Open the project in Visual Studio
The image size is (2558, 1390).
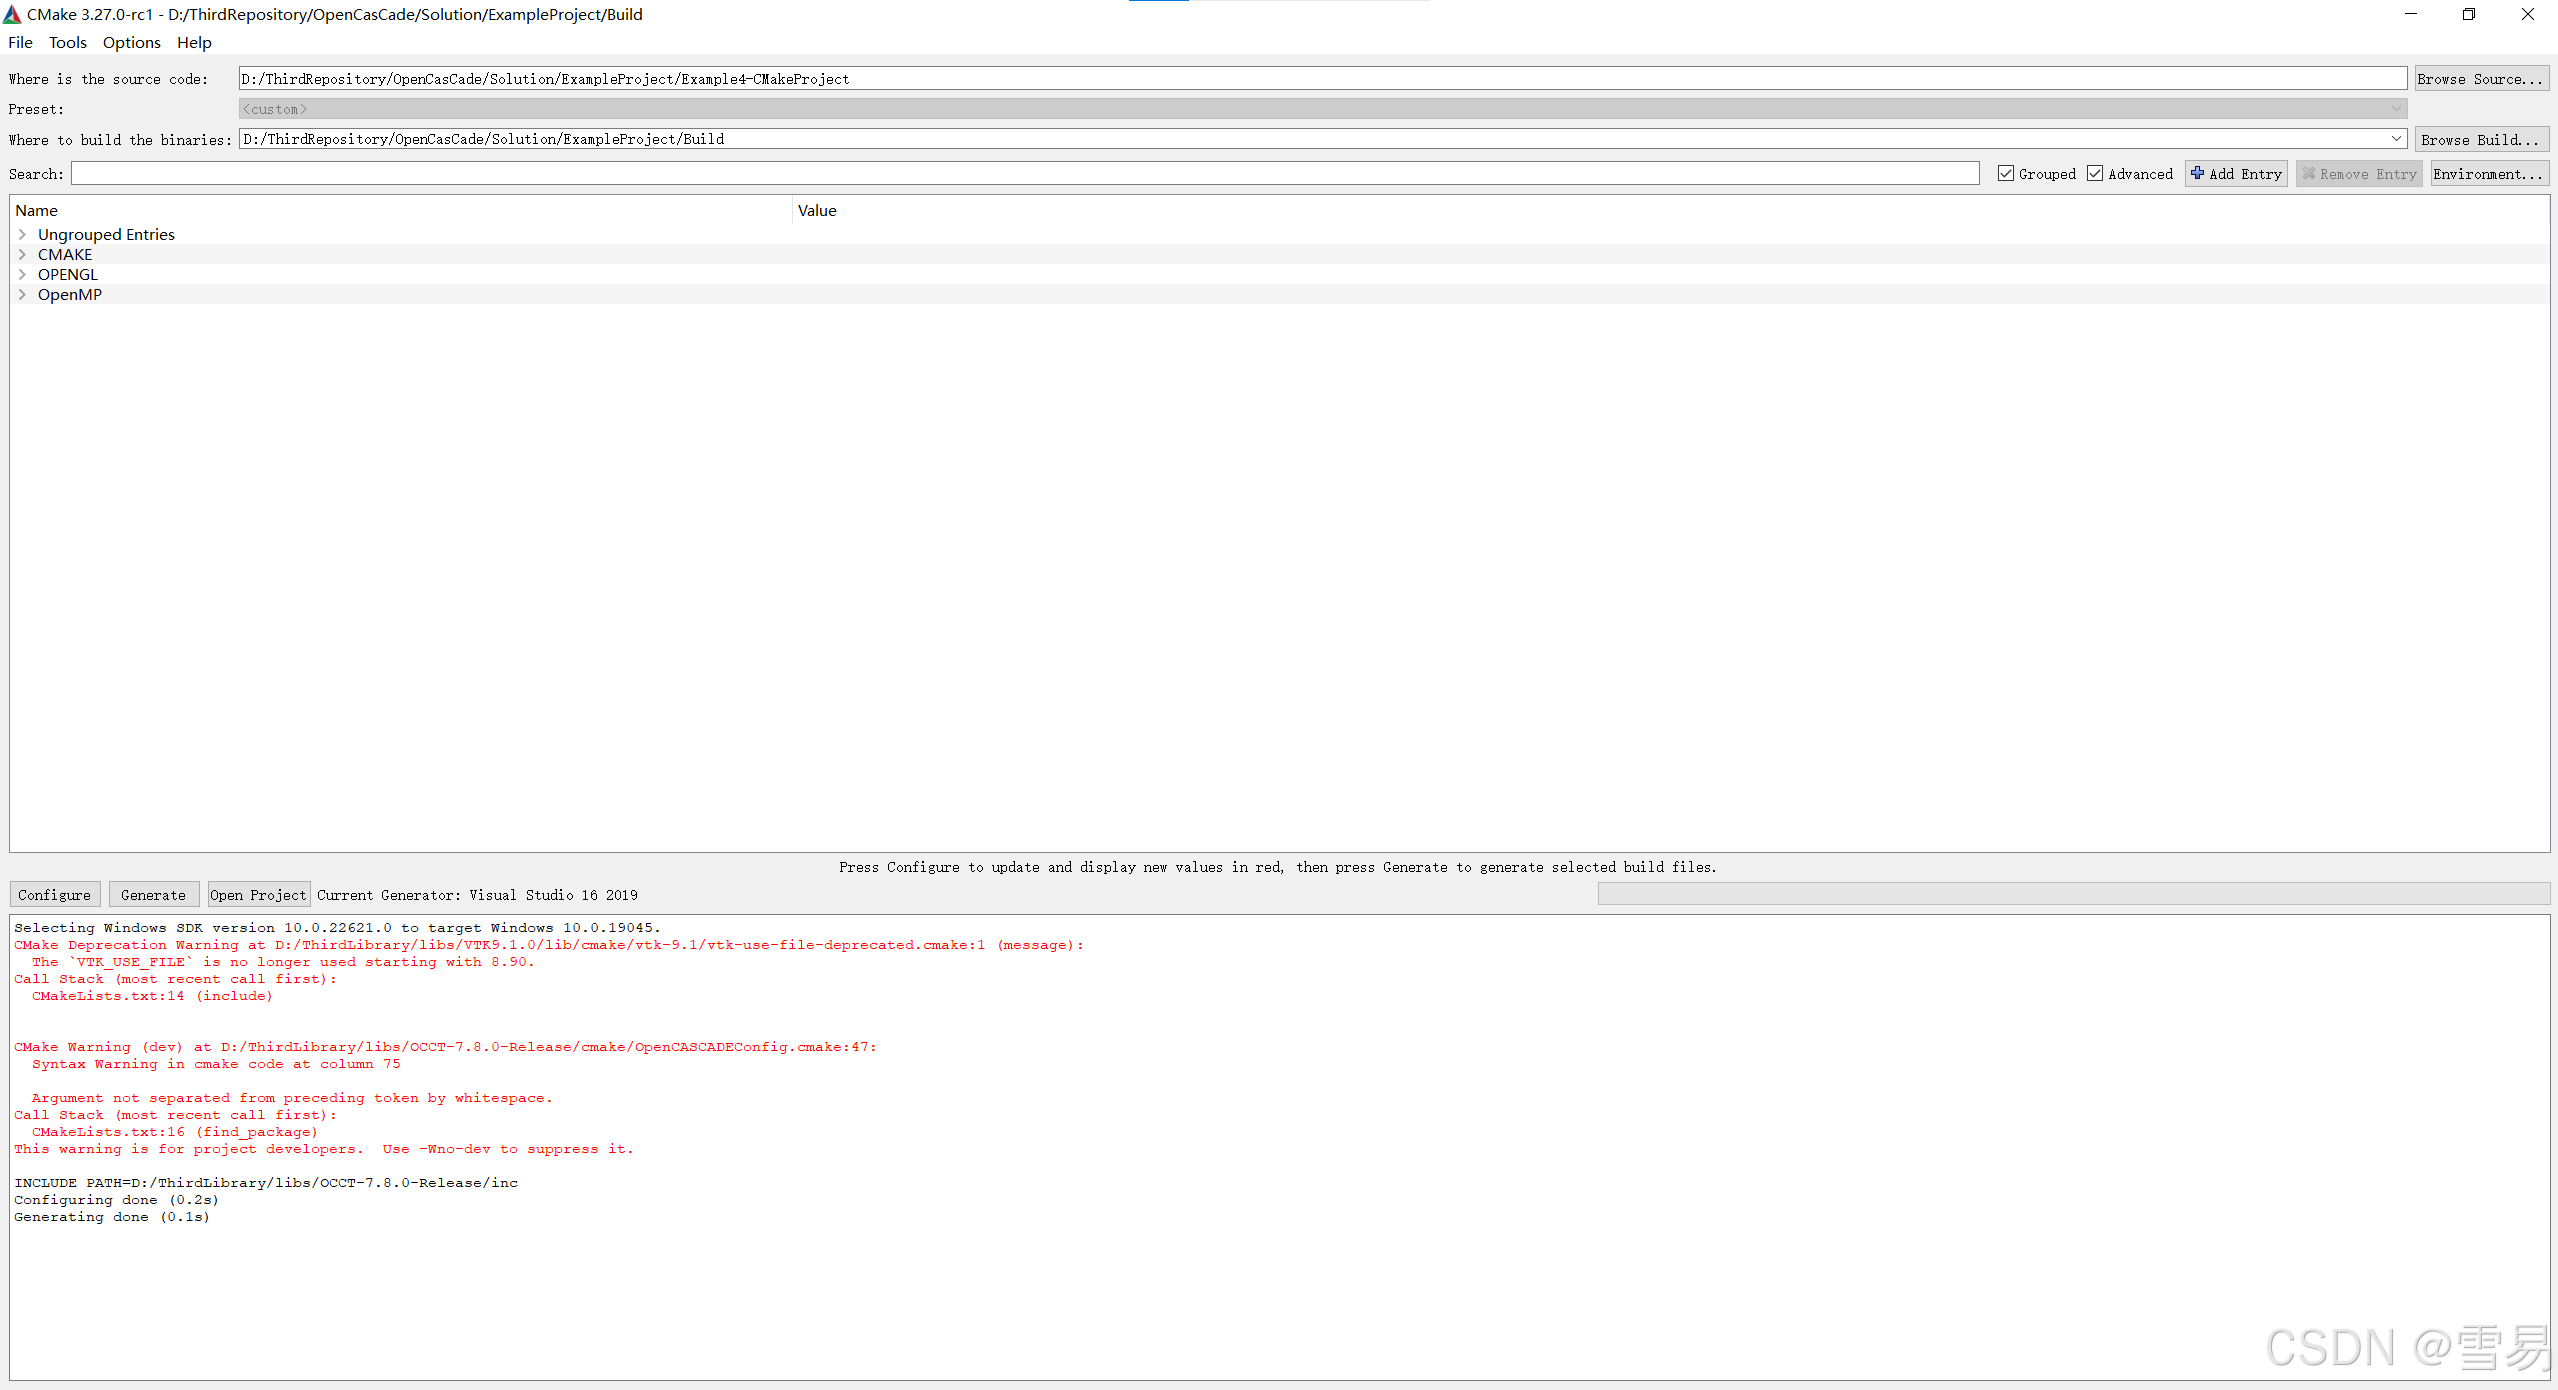point(258,894)
